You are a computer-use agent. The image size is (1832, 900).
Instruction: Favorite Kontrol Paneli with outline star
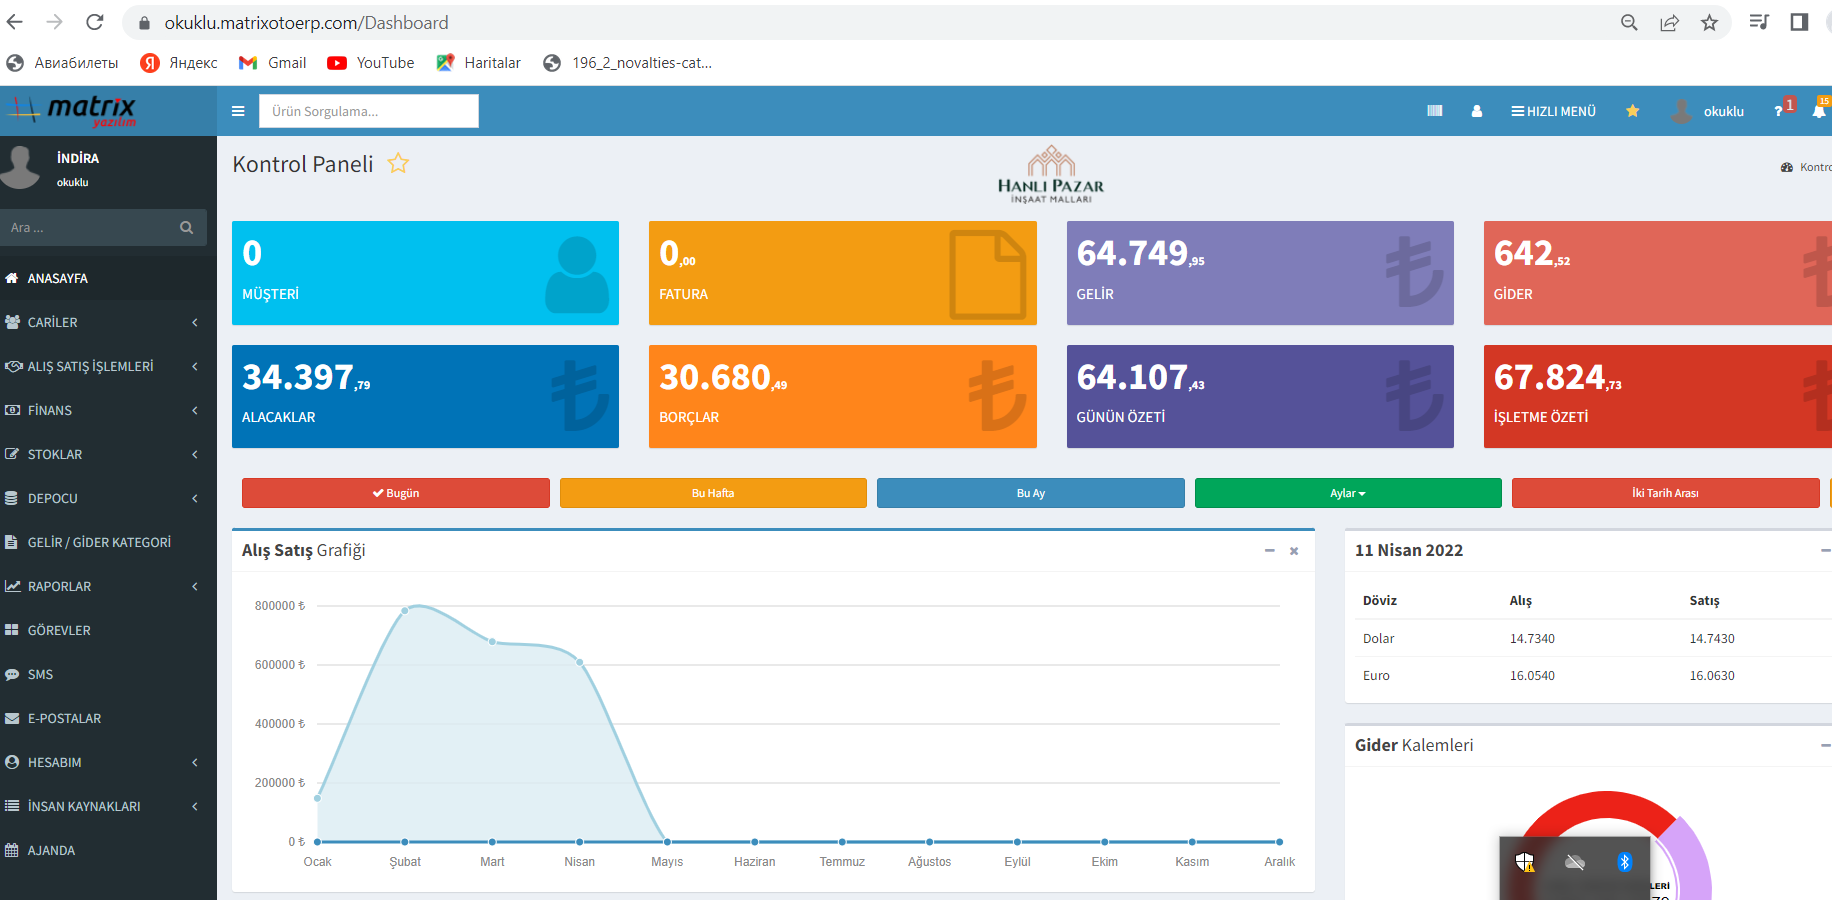(x=398, y=164)
